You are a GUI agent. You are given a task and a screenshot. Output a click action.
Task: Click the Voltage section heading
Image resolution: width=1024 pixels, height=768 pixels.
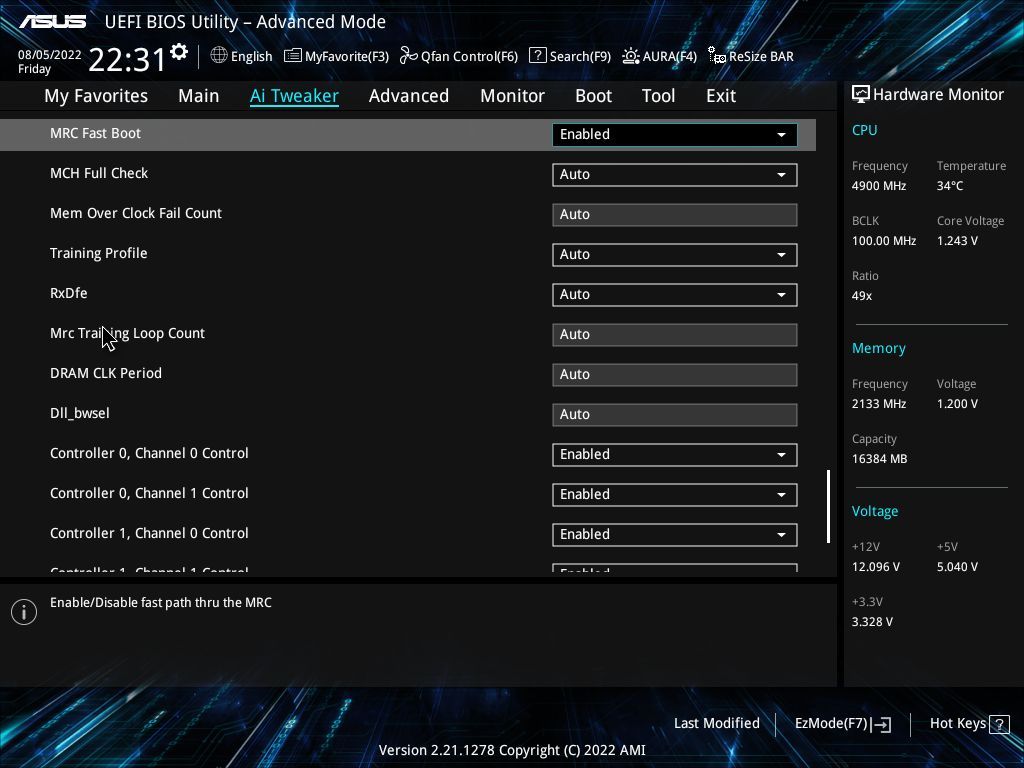pyautogui.click(x=874, y=511)
